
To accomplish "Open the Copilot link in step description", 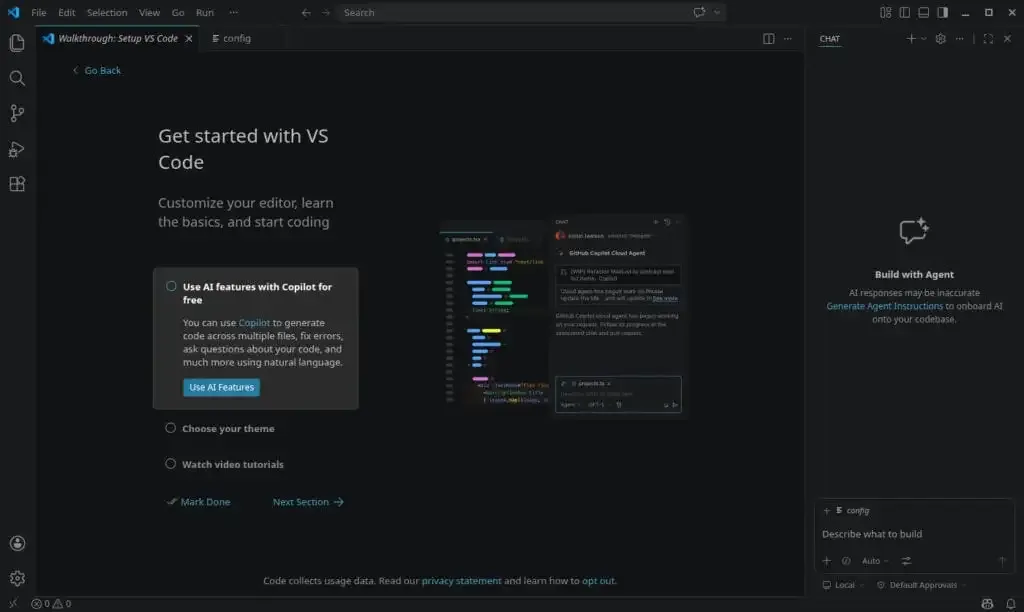I will pyautogui.click(x=254, y=323).
